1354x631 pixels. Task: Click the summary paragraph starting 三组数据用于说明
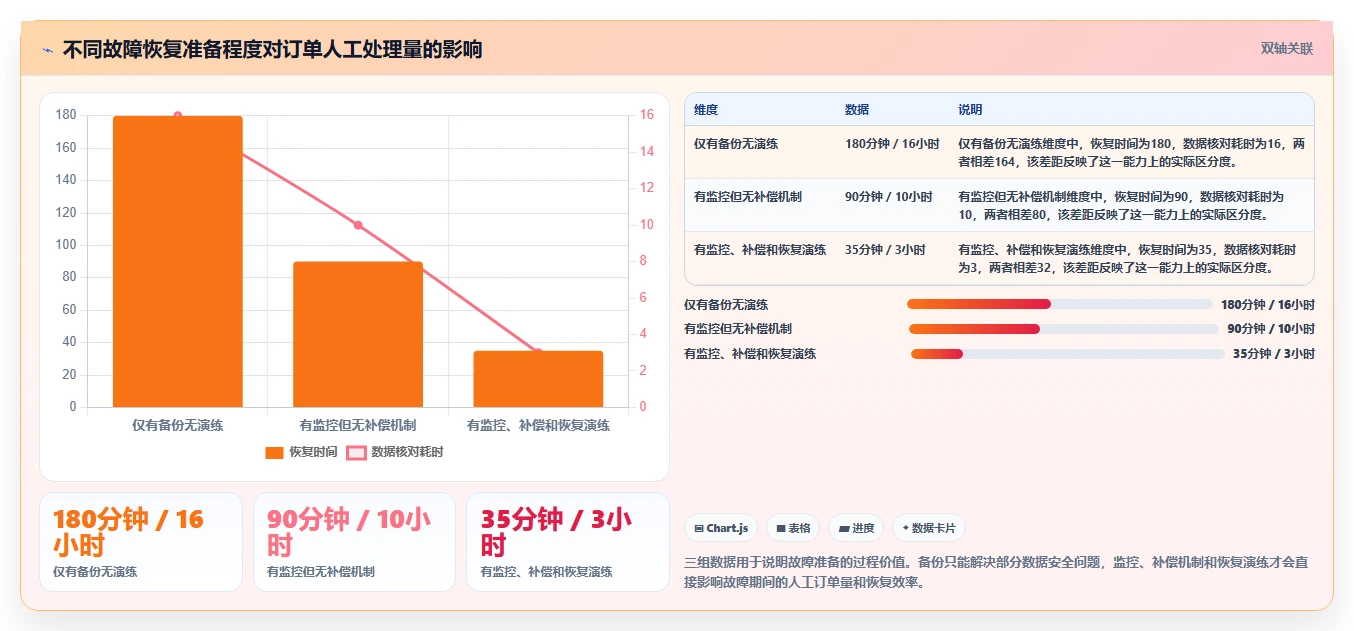coord(998,574)
